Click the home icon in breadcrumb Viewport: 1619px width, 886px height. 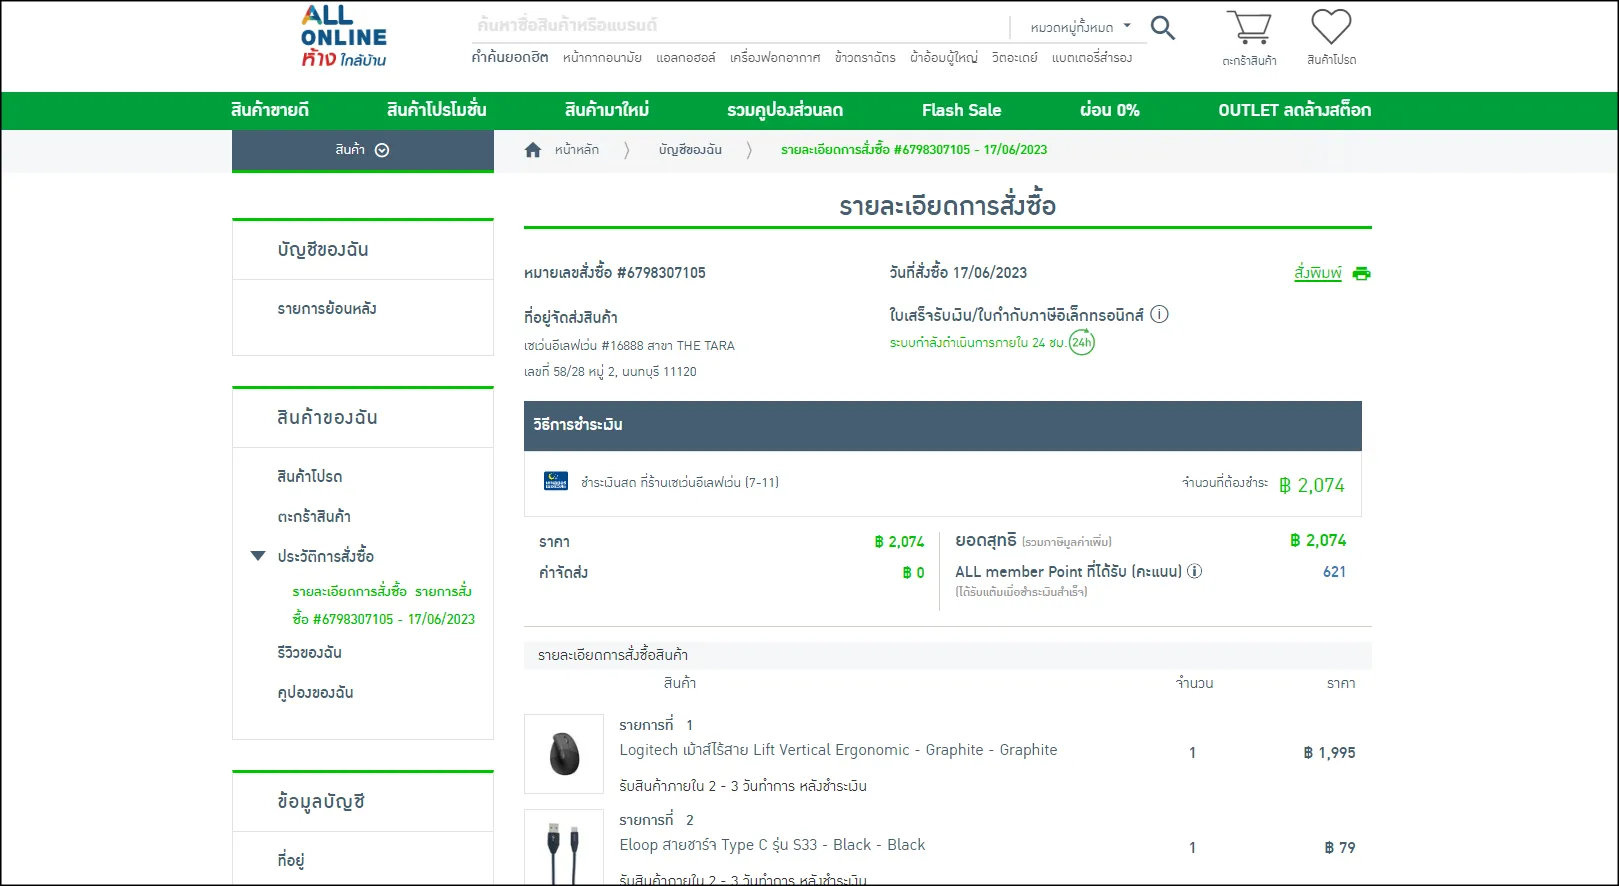point(533,150)
